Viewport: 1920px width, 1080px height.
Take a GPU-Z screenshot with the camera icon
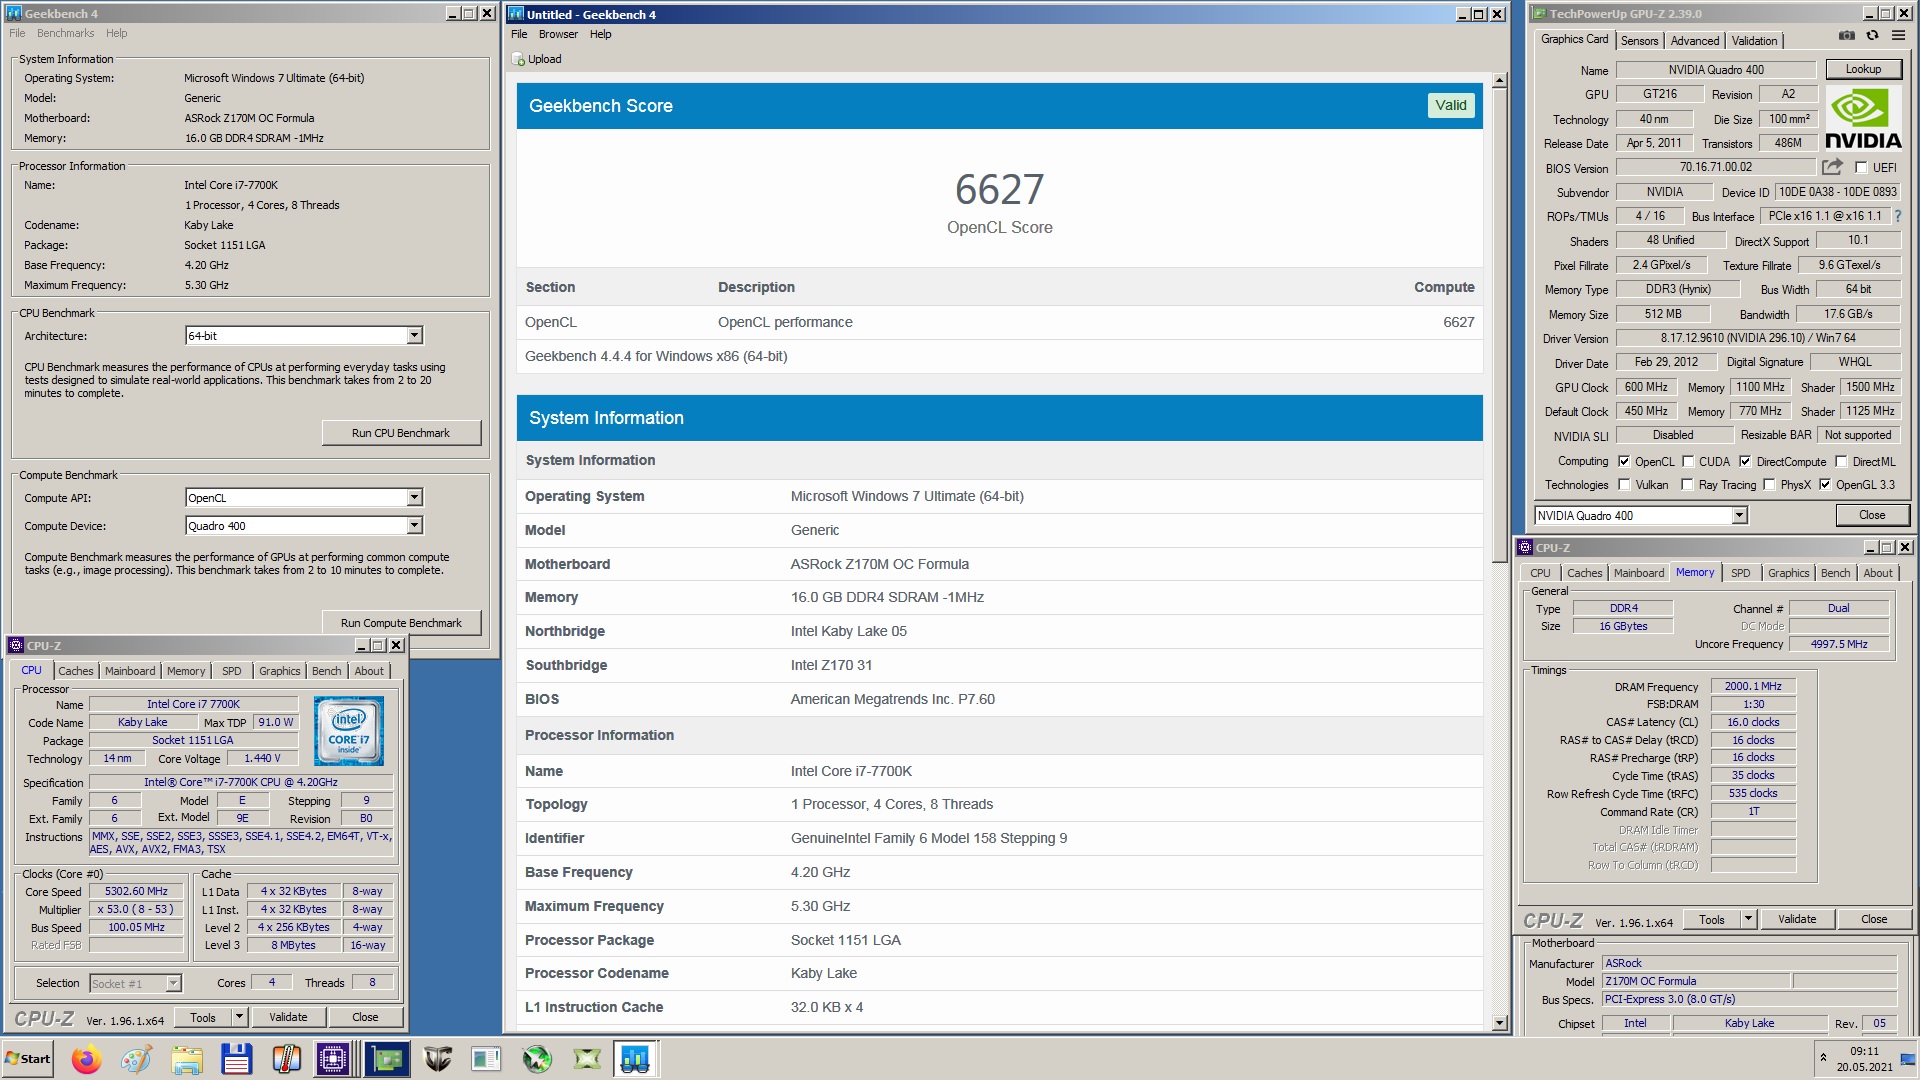tap(1846, 36)
